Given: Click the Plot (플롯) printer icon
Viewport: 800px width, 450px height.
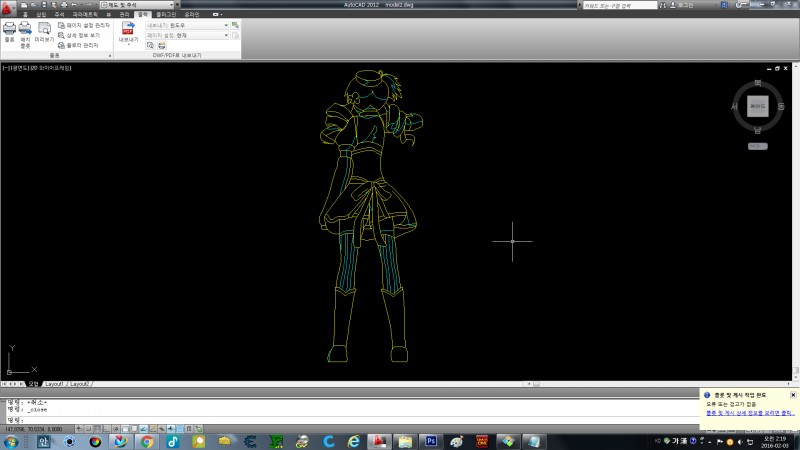Looking at the screenshot, I should pos(10,29).
